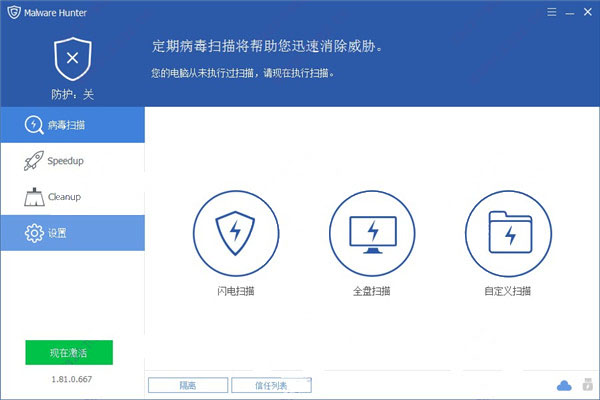This screenshot has width=600, height=400.
Task: Click the magnifier lightning scan icon
Action: 34,125
